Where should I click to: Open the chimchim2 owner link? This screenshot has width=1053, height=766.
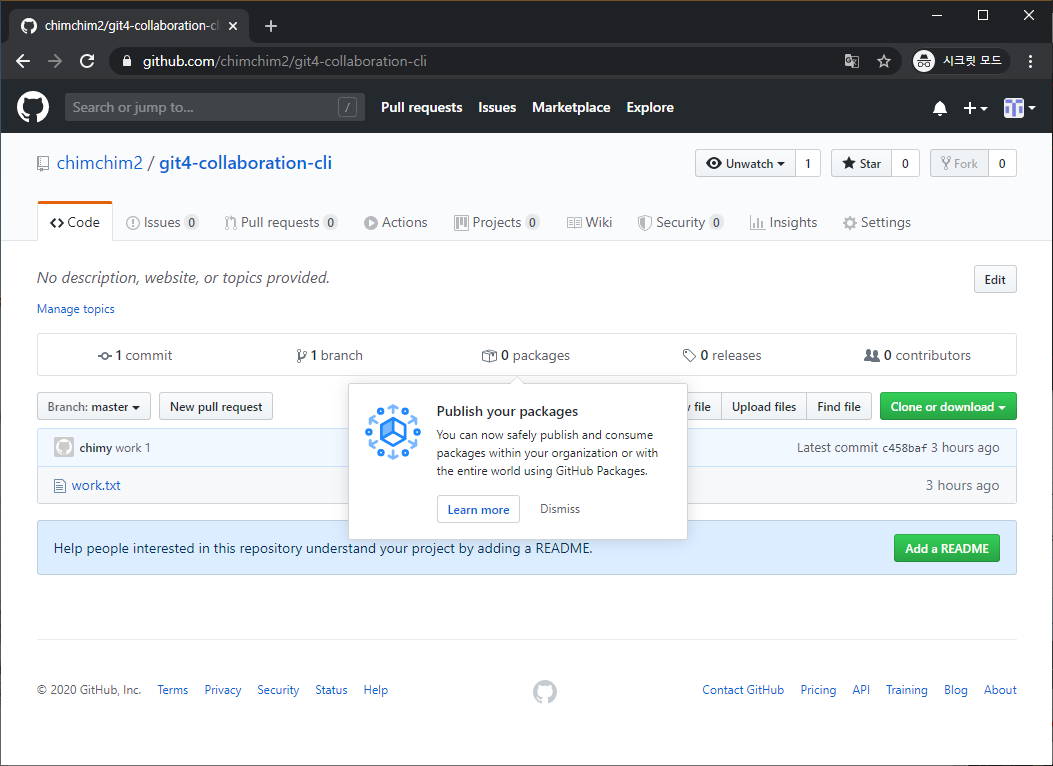coord(99,163)
